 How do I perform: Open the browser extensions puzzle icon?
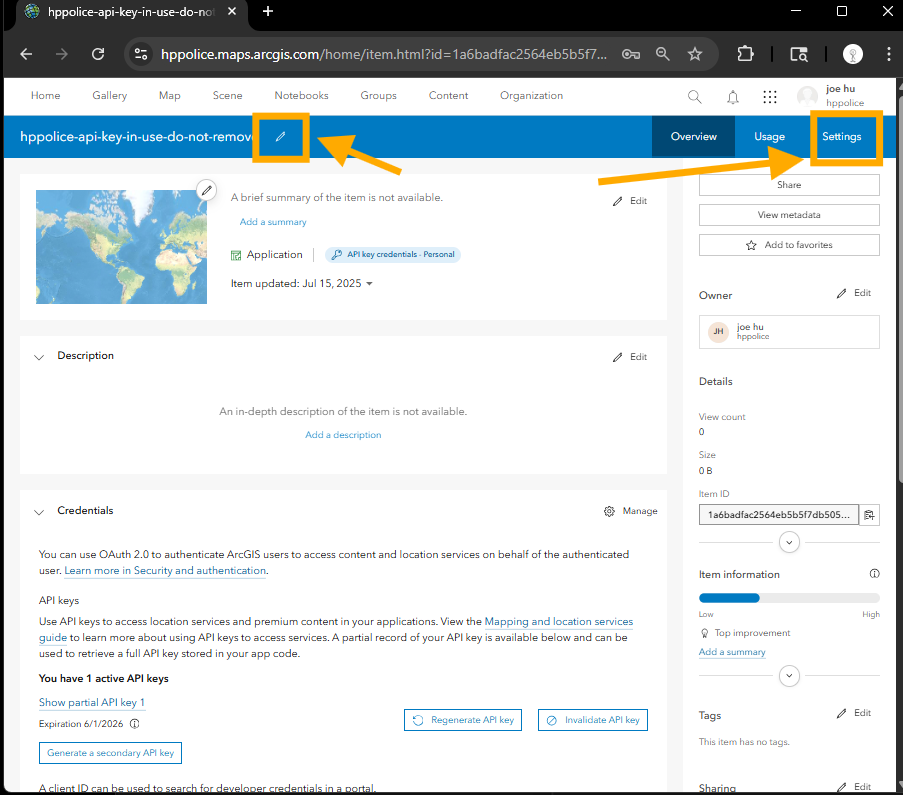tap(745, 54)
